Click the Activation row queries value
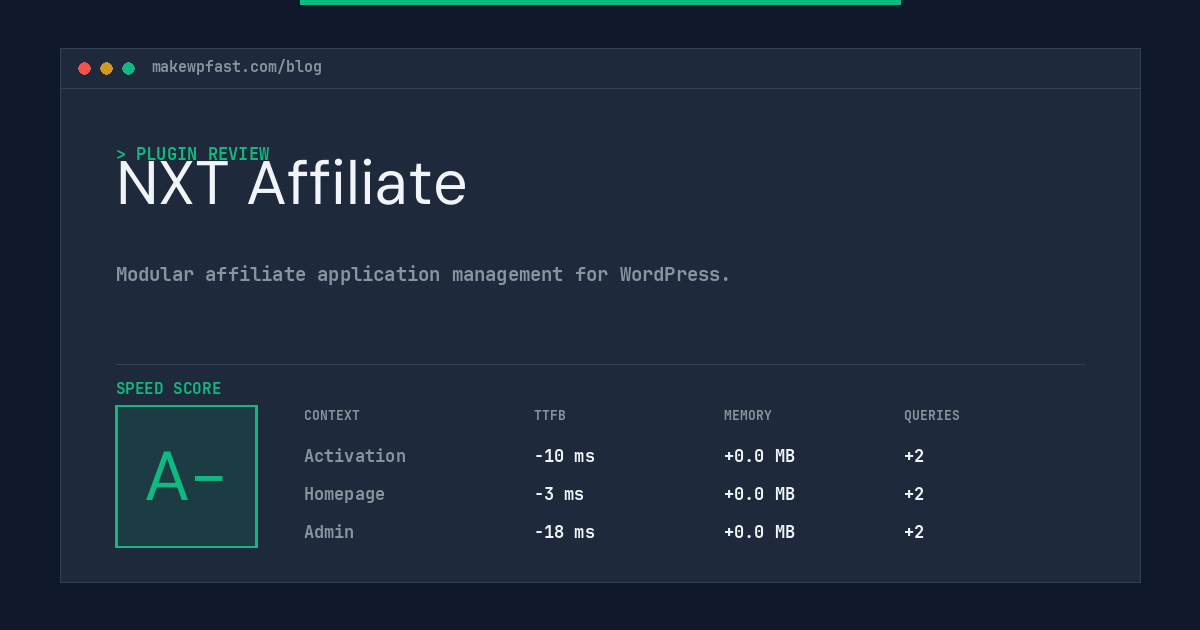Image resolution: width=1200 pixels, height=630 pixels. pyautogui.click(x=914, y=456)
